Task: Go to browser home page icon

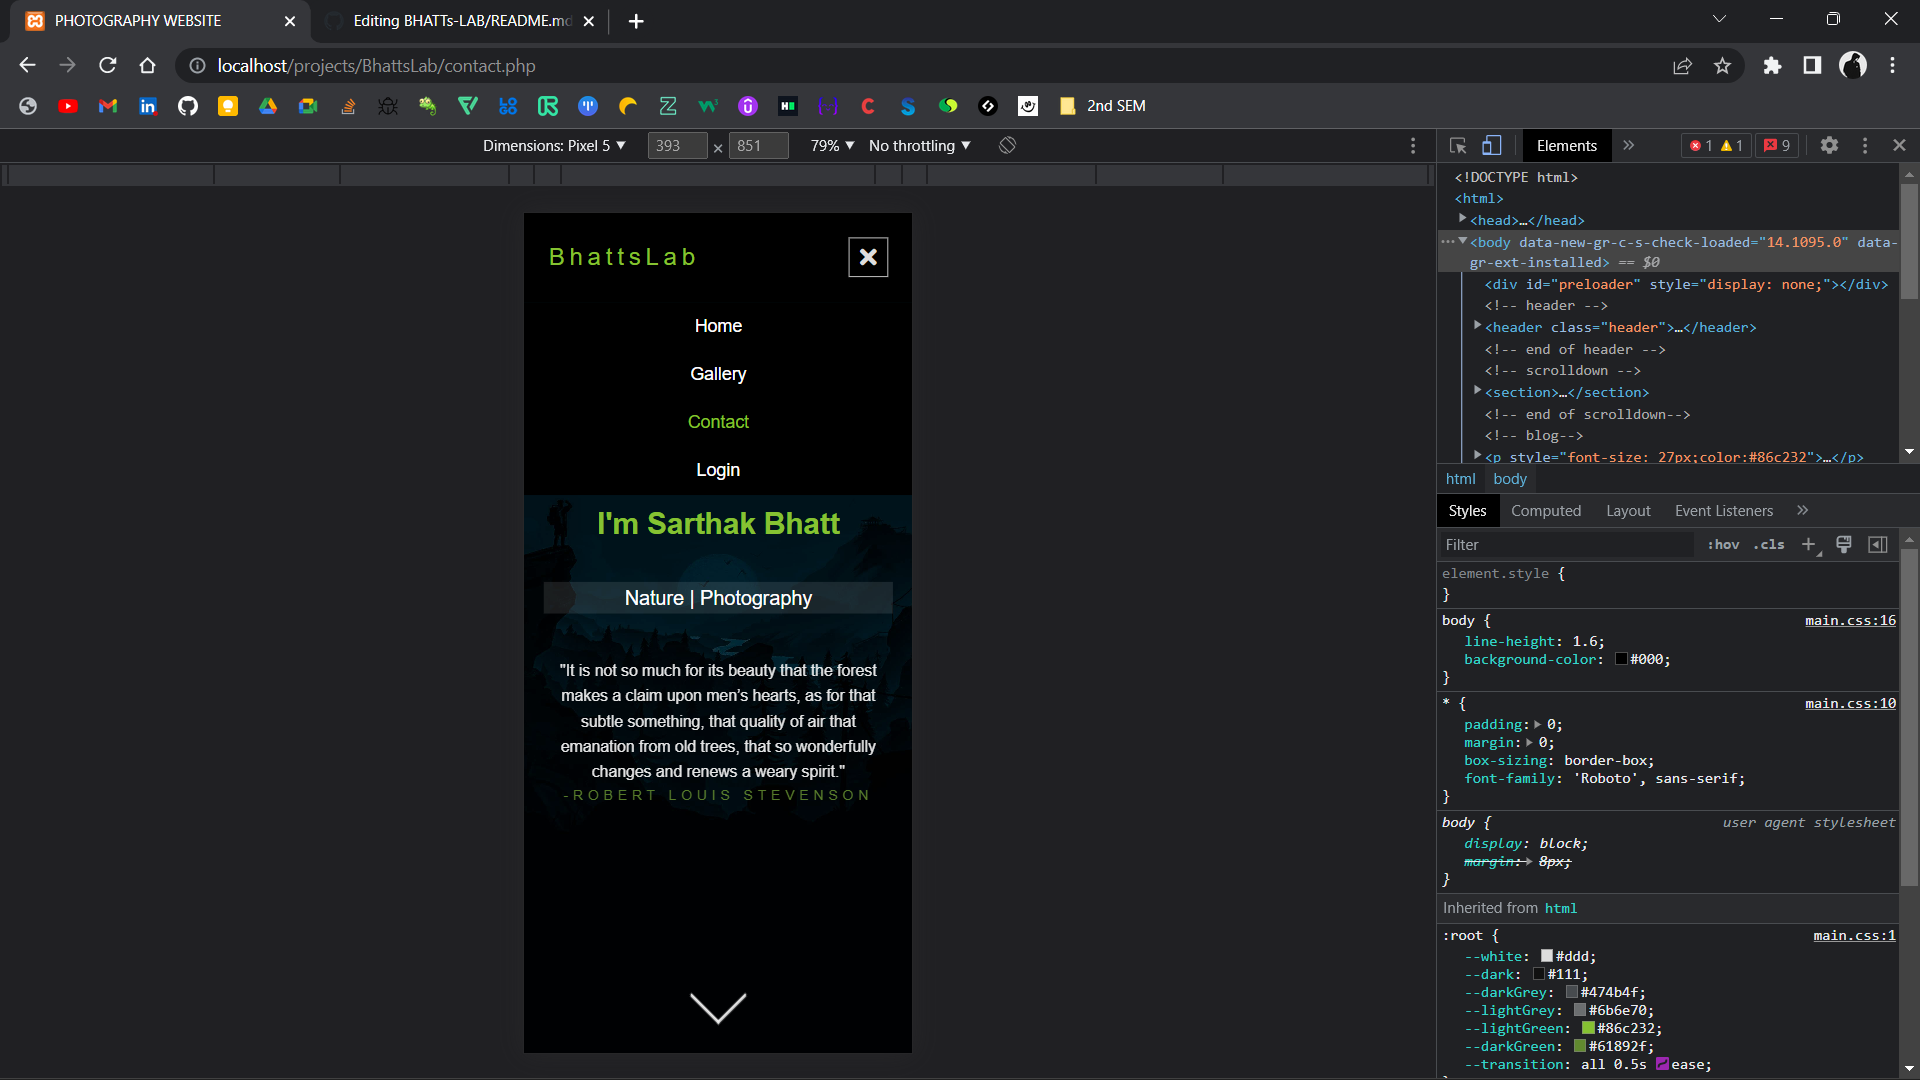Action: tap(148, 66)
